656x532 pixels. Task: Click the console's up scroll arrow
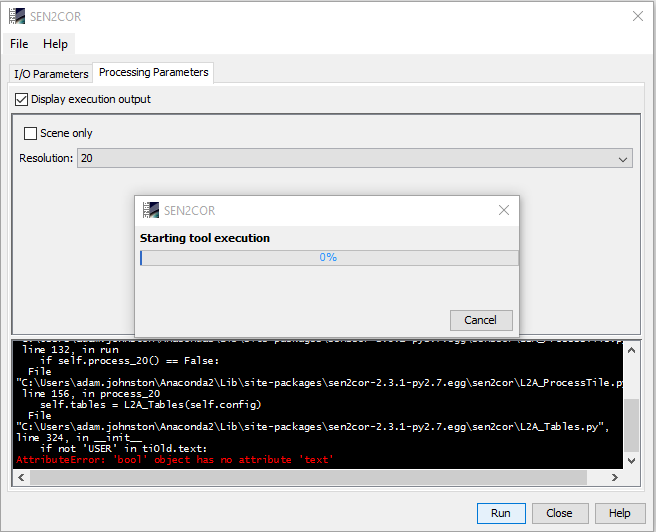pyautogui.click(x=631, y=350)
